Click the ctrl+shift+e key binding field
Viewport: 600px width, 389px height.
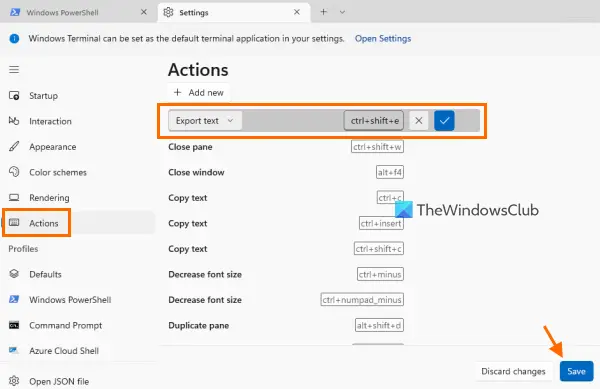coord(374,121)
